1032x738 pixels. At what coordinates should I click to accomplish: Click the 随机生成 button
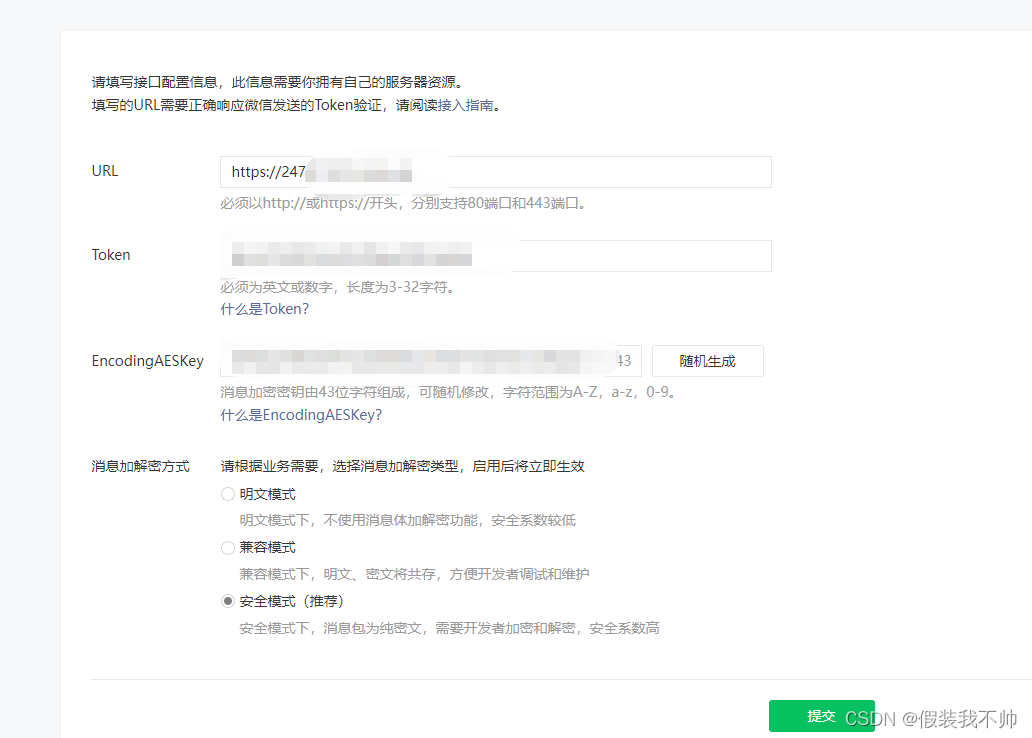[x=708, y=361]
